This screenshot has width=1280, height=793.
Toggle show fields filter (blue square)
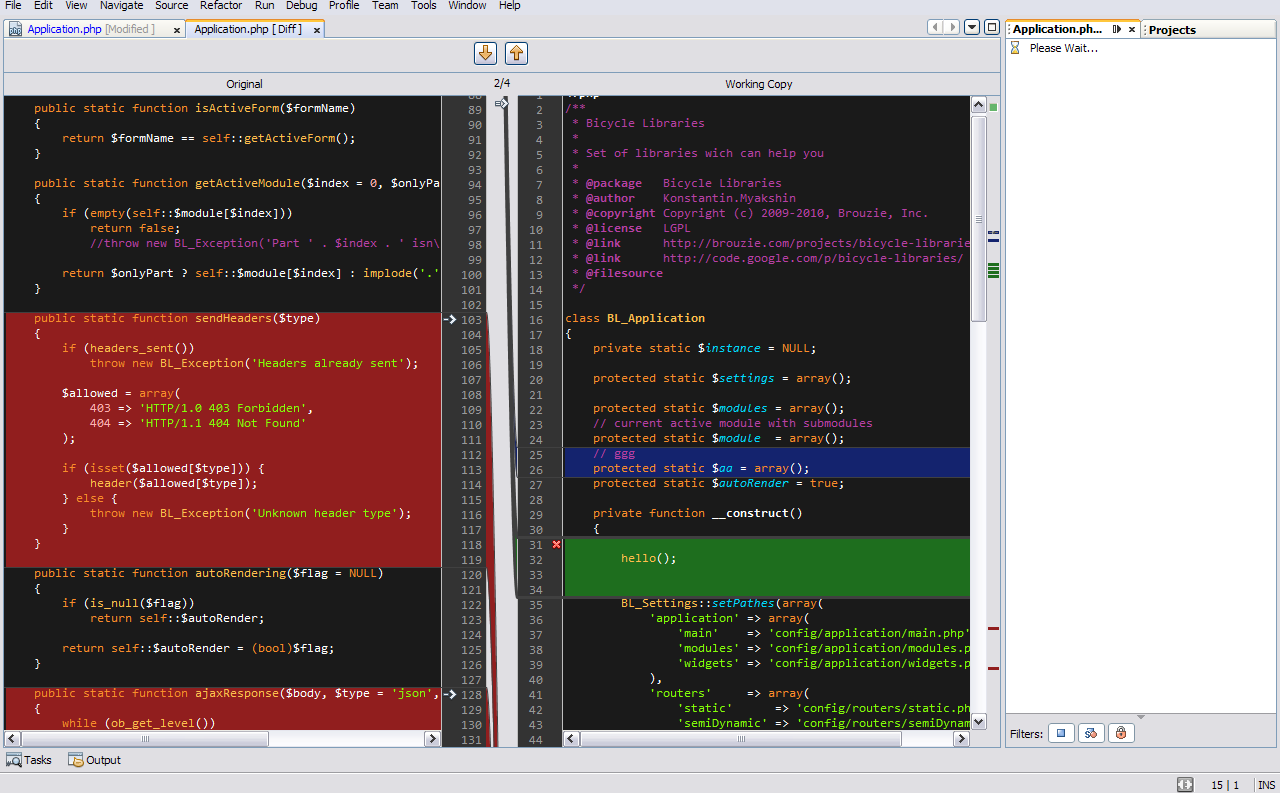click(1062, 733)
